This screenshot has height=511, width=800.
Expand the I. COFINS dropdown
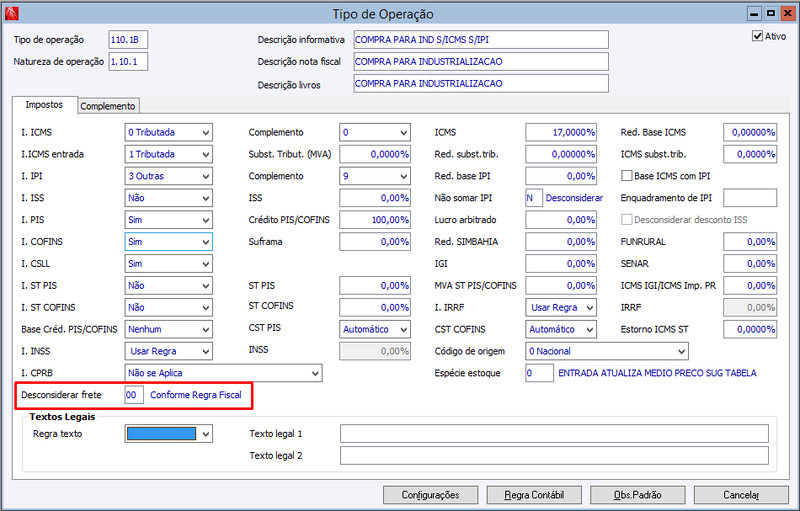coord(168,242)
